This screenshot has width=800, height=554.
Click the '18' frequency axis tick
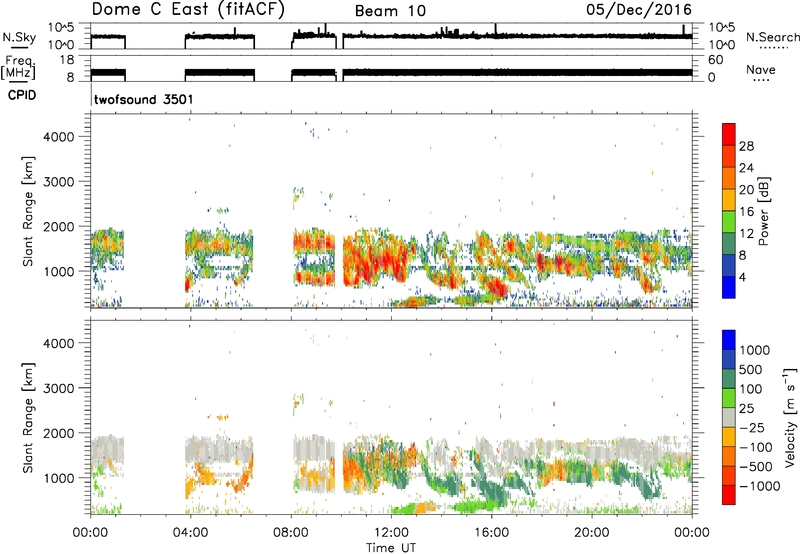[x=67, y=60]
